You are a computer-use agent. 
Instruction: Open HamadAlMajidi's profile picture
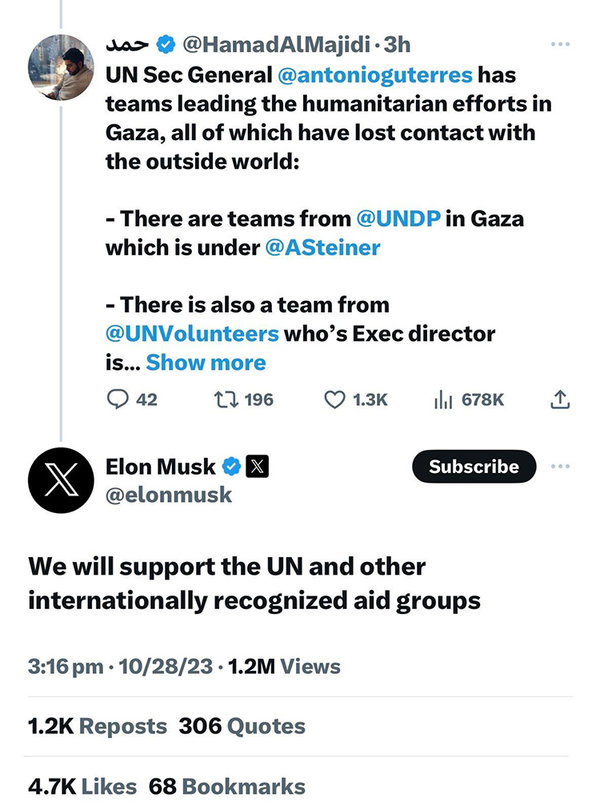pyautogui.click(x=61, y=67)
